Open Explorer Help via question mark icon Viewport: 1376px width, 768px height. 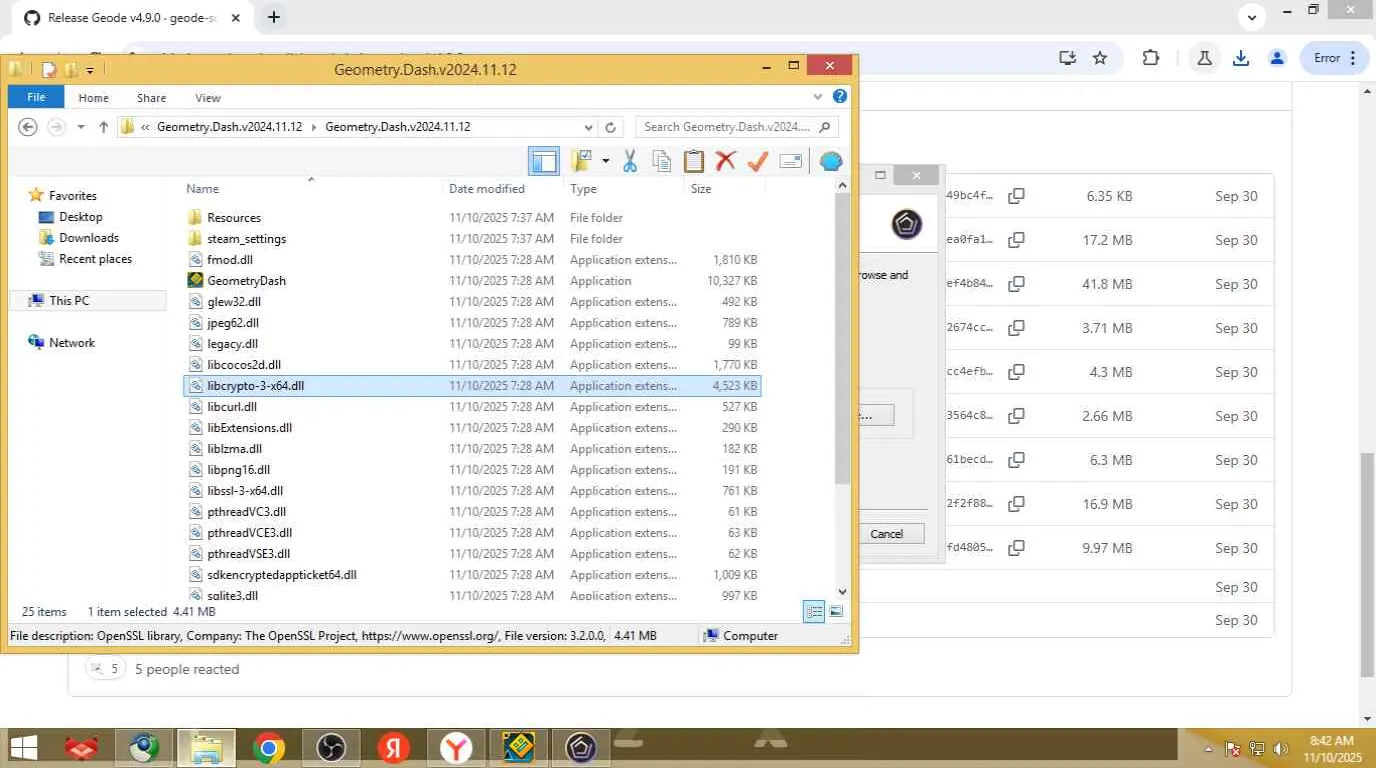click(x=840, y=97)
